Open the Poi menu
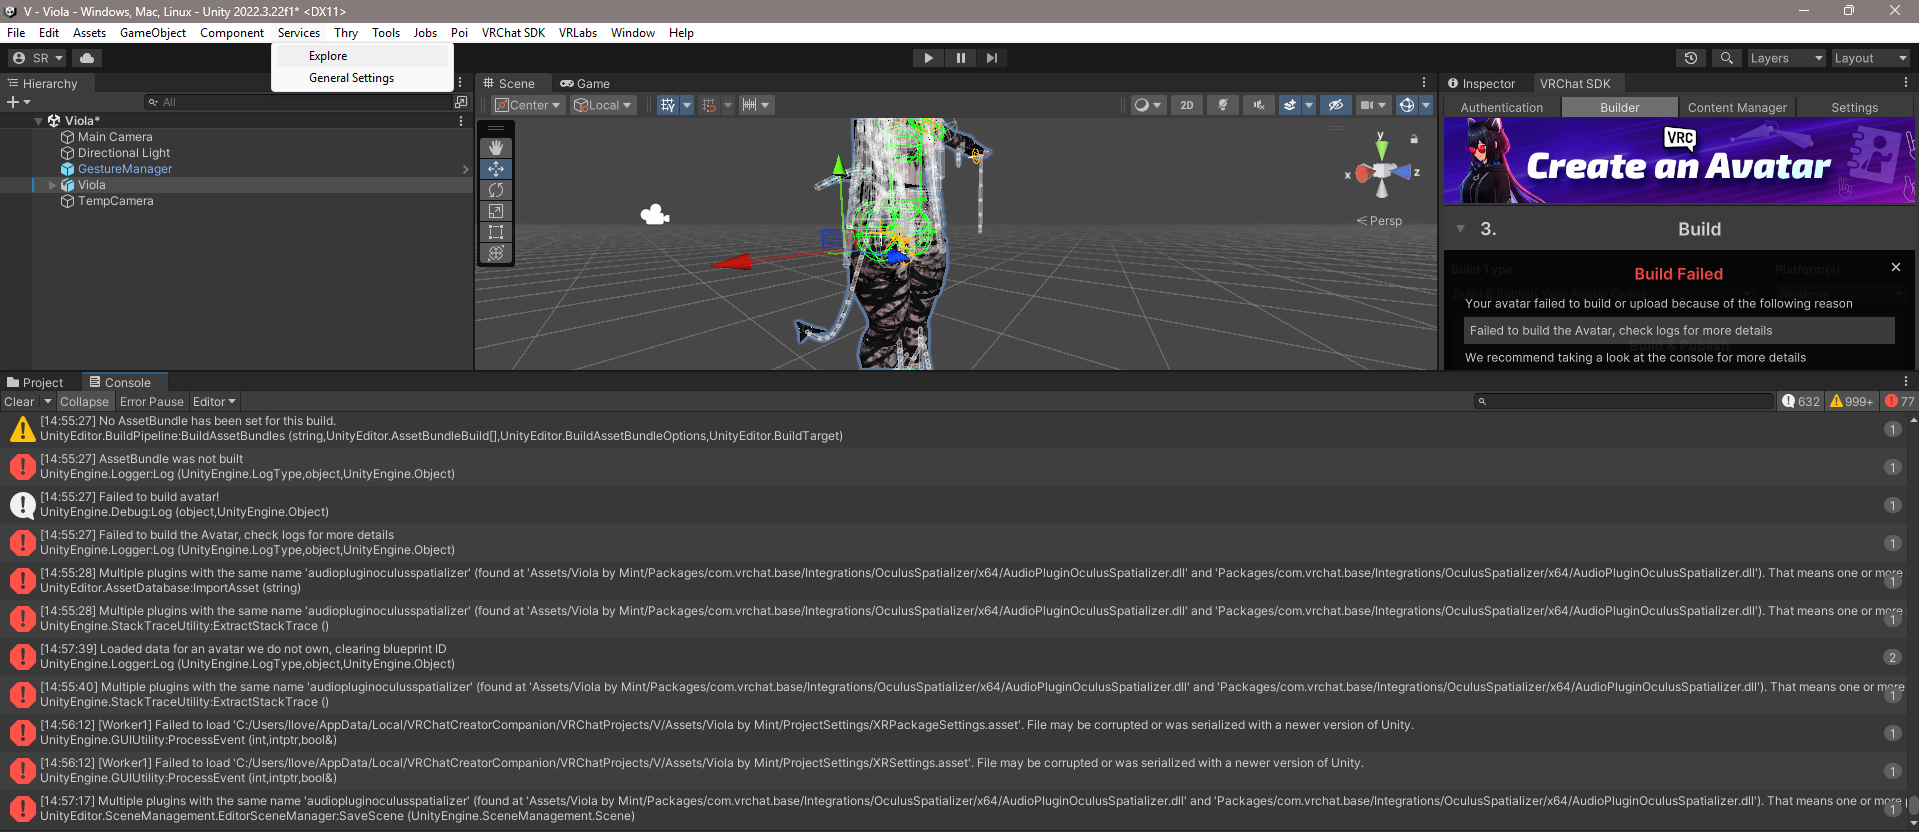The height and width of the screenshot is (832, 1919). [x=459, y=33]
